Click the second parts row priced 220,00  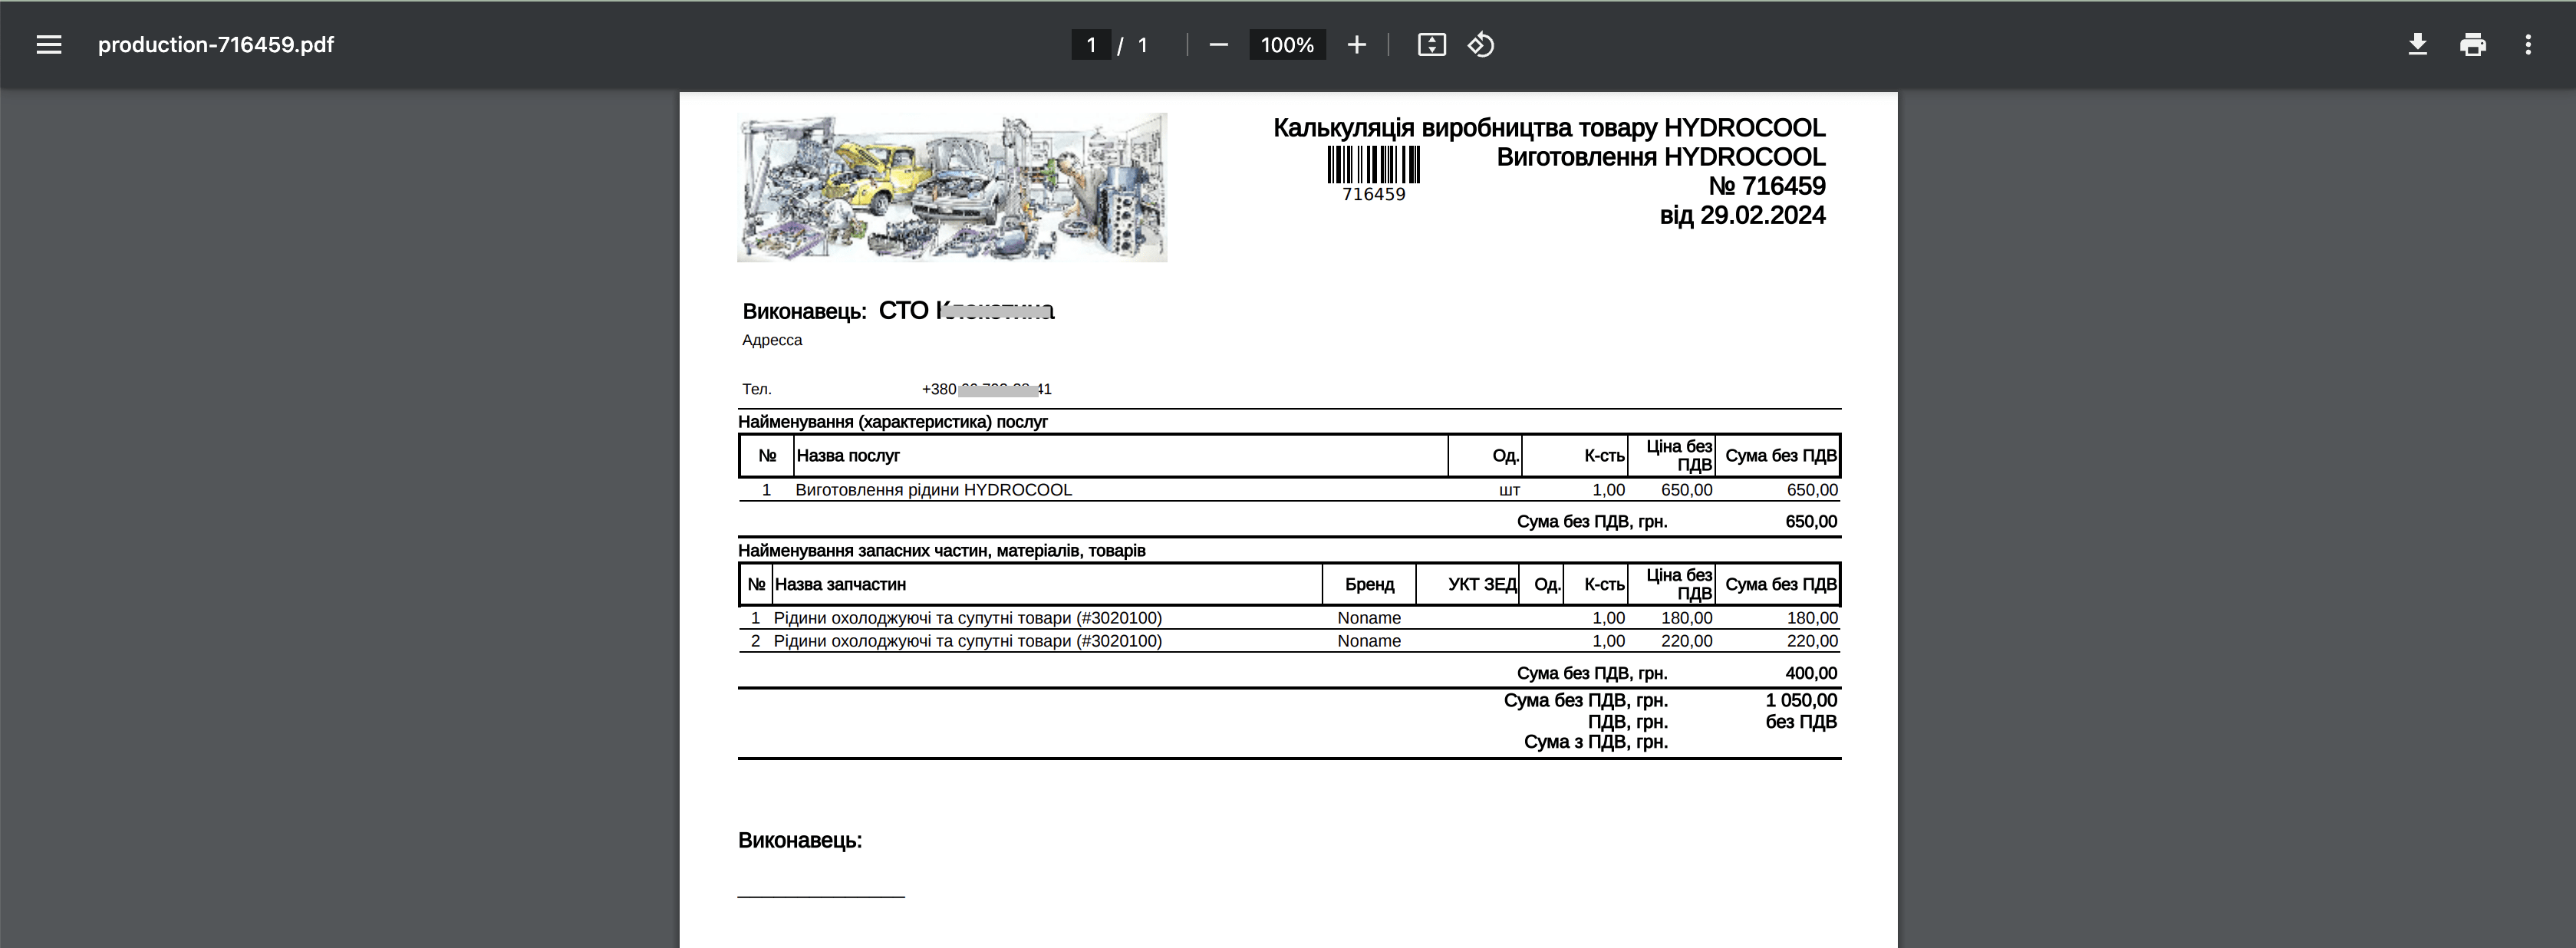967,641
